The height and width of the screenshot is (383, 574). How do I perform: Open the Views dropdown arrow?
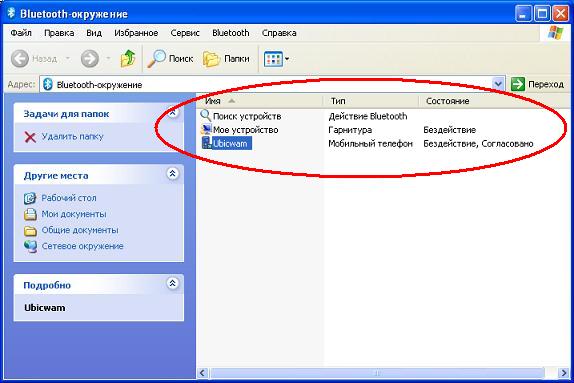[x=287, y=59]
